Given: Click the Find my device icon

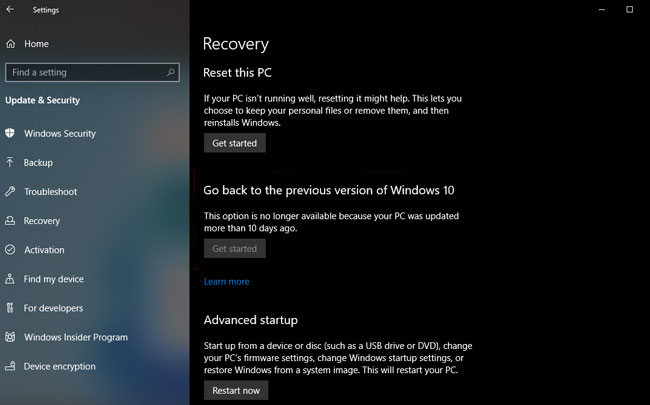Looking at the screenshot, I should click(x=10, y=279).
